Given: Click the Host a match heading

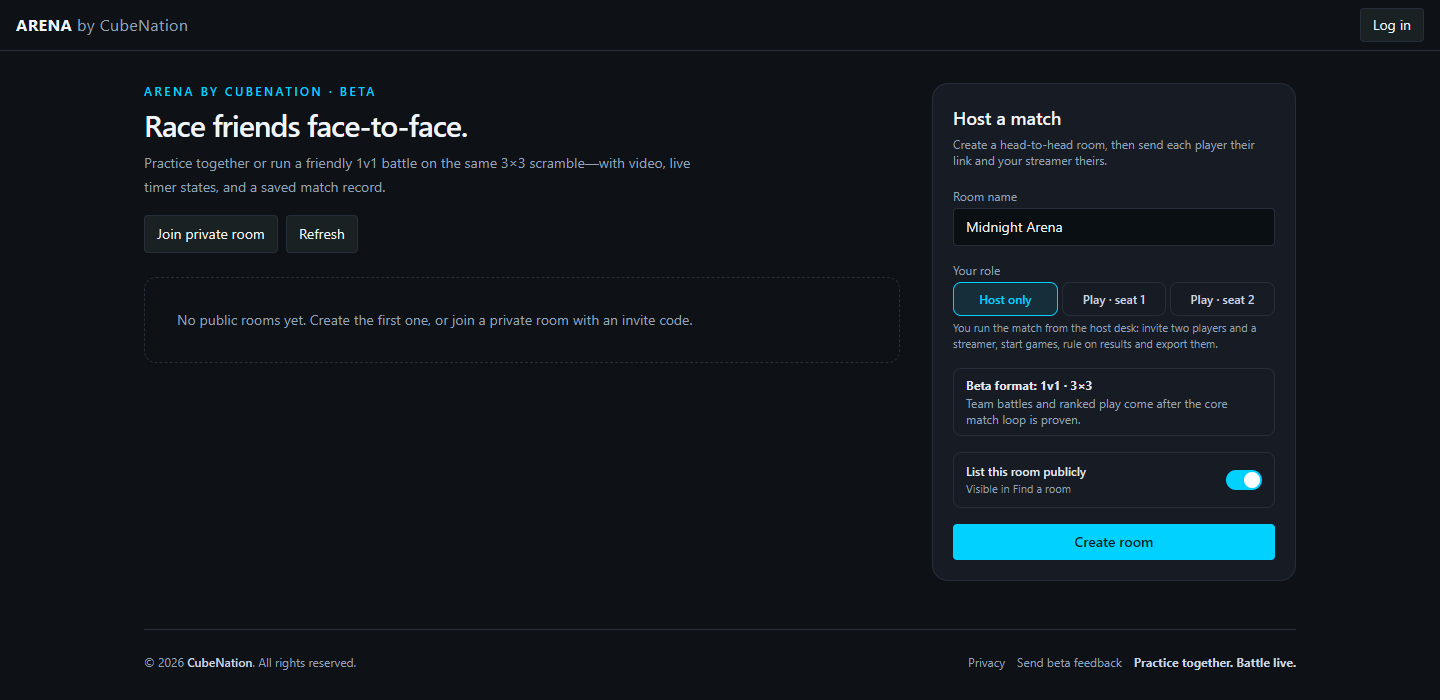Looking at the screenshot, I should pos(1007,119).
